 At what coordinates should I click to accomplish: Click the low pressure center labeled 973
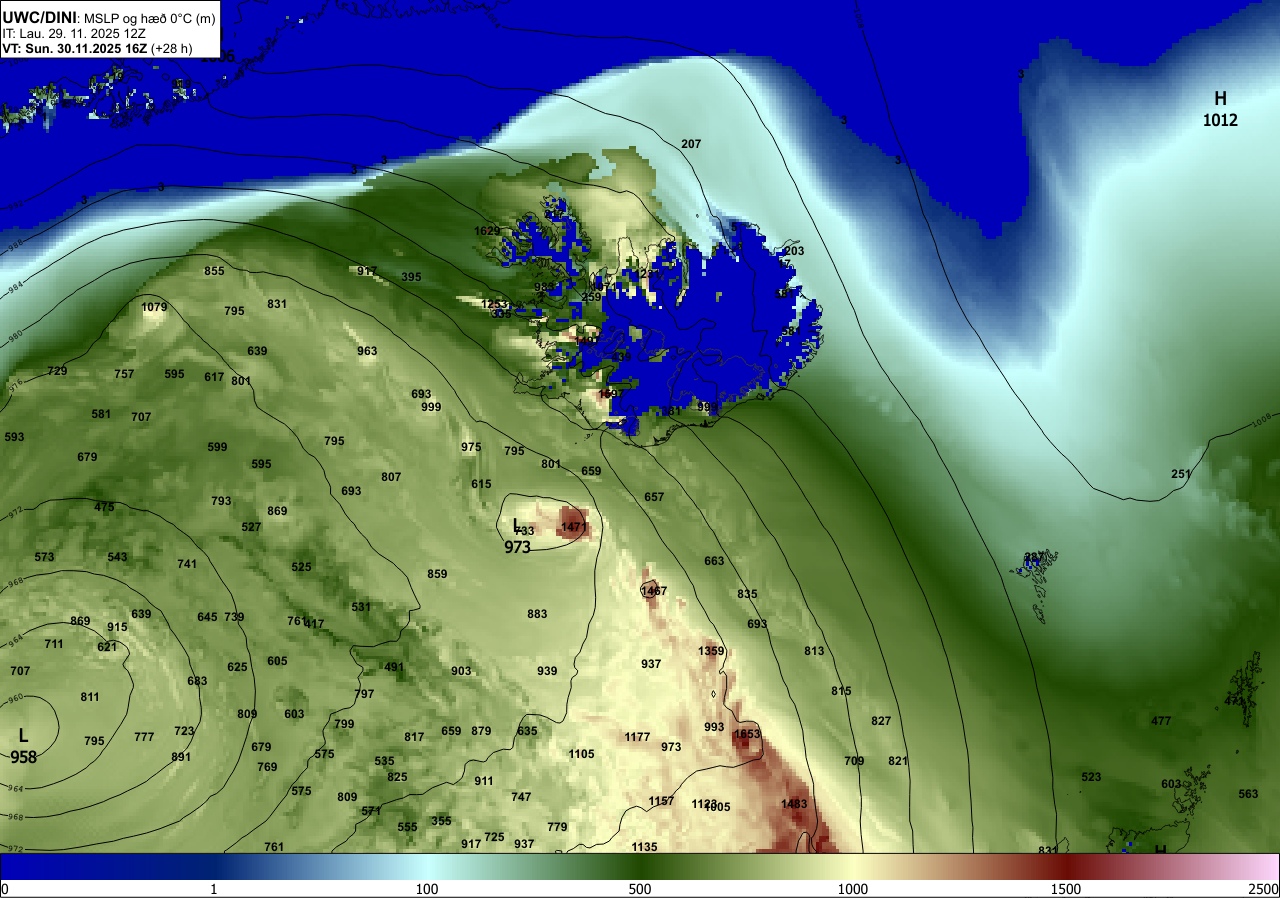[517, 536]
